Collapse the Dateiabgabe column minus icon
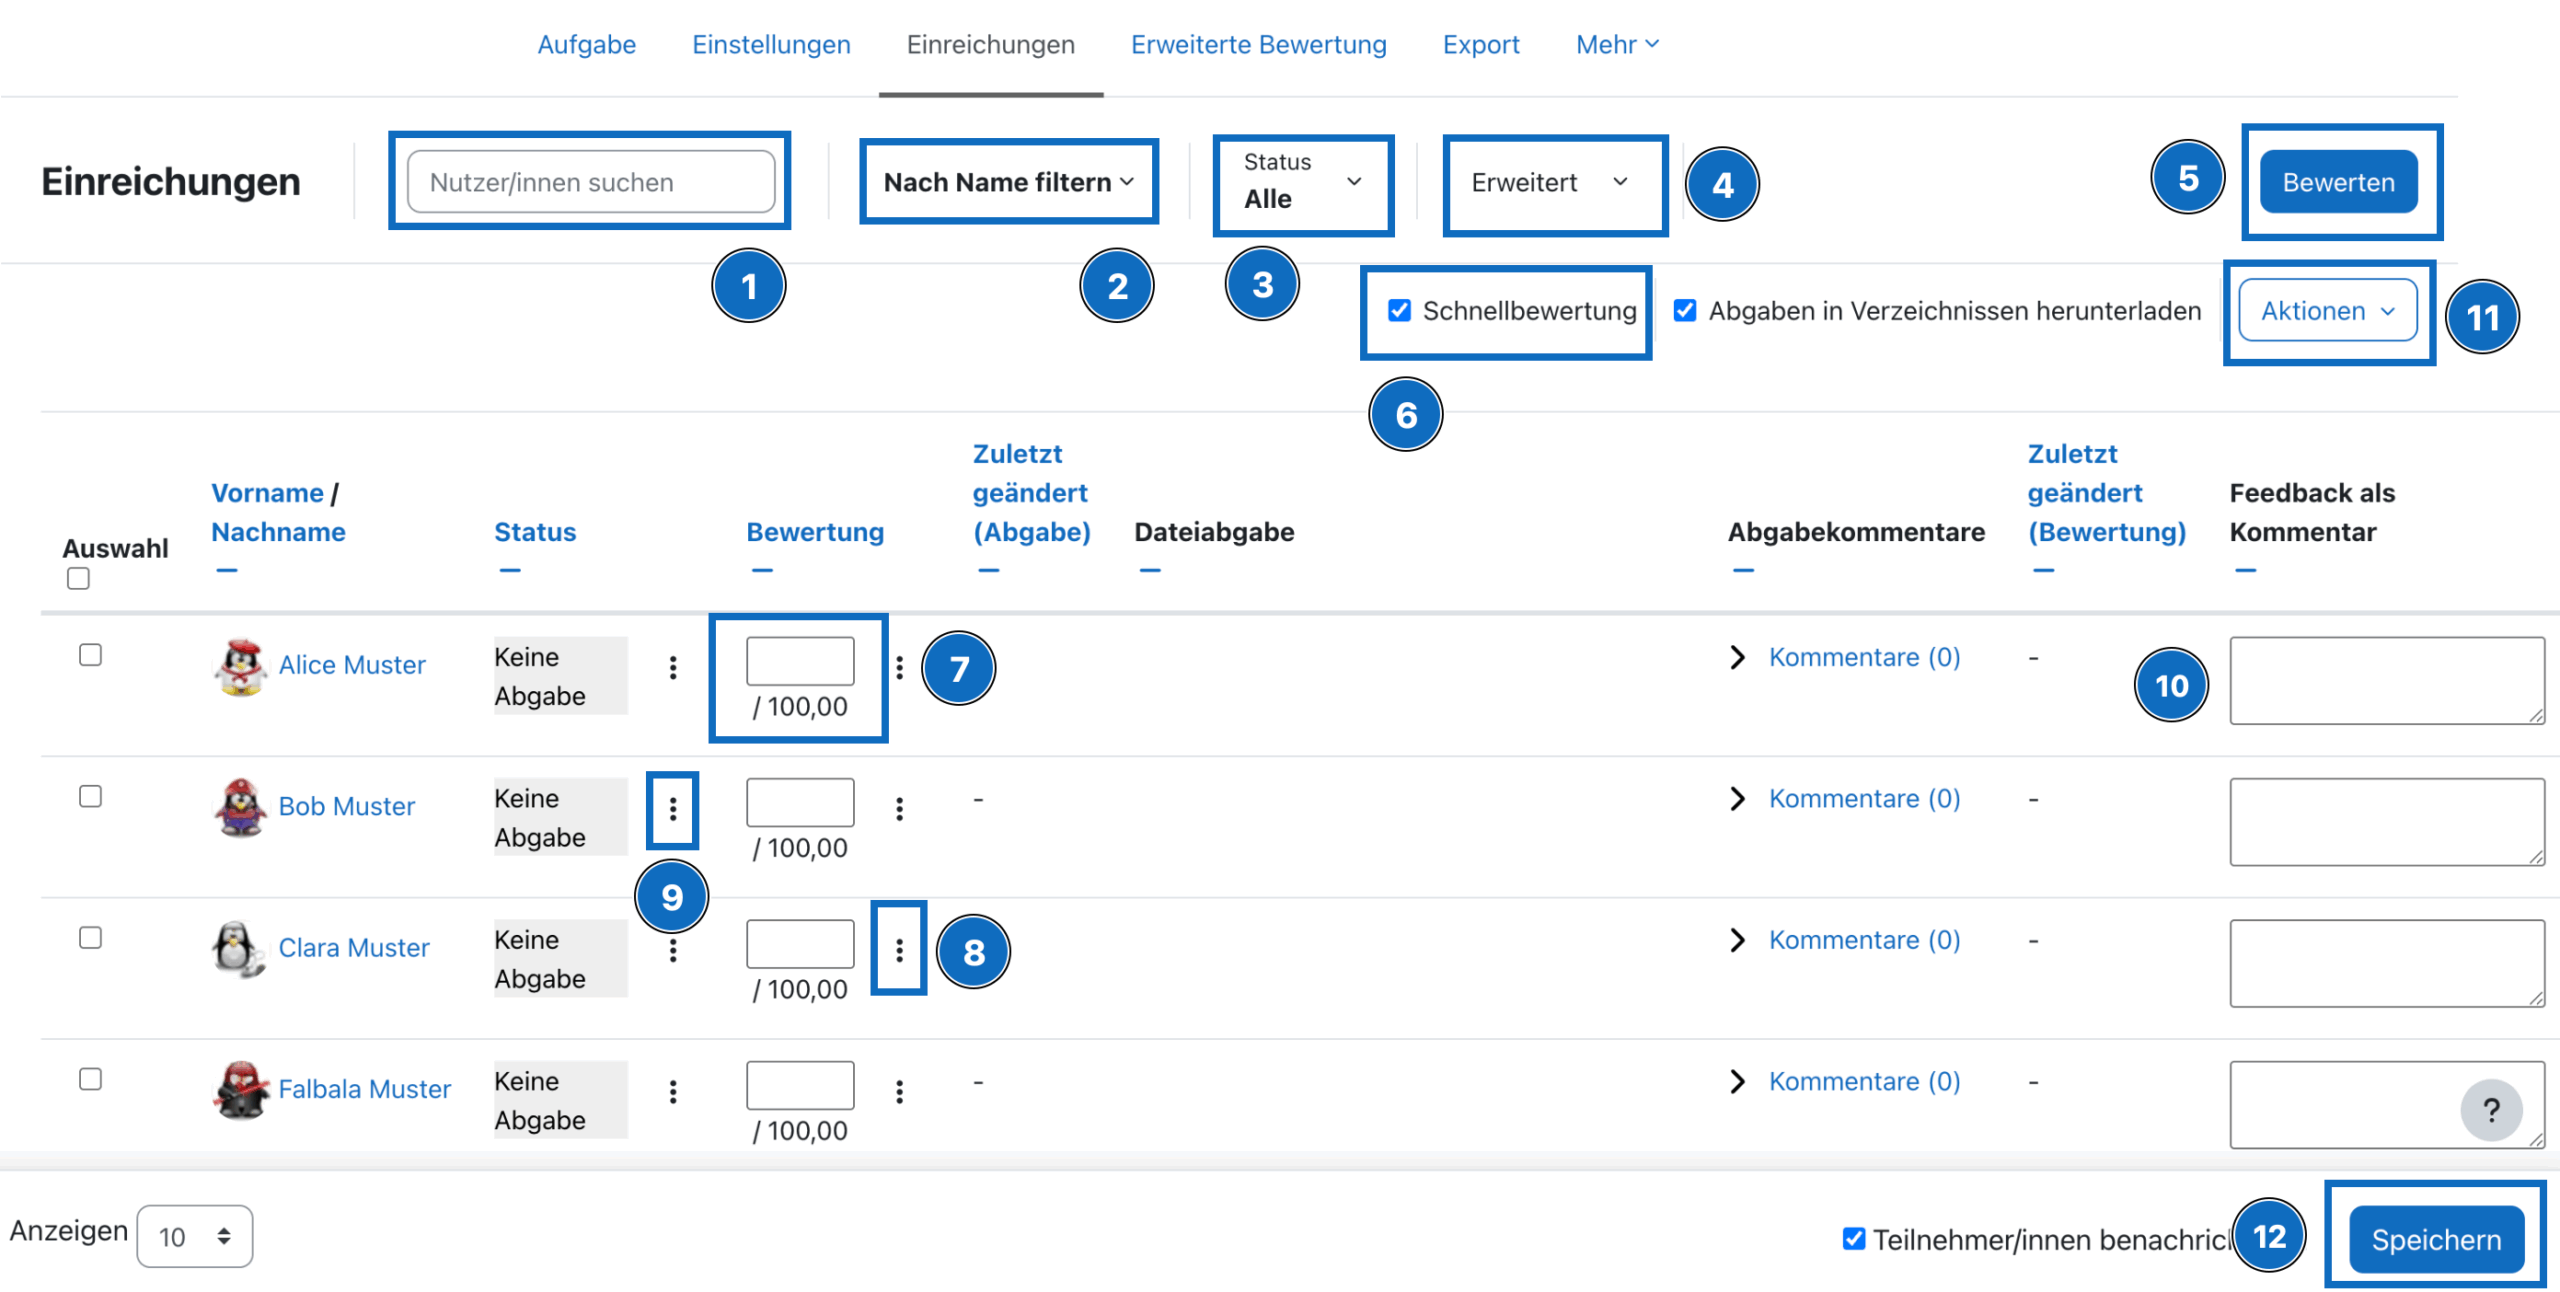The height and width of the screenshot is (1292, 2560). pyautogui.click(x=1150, y=570)
